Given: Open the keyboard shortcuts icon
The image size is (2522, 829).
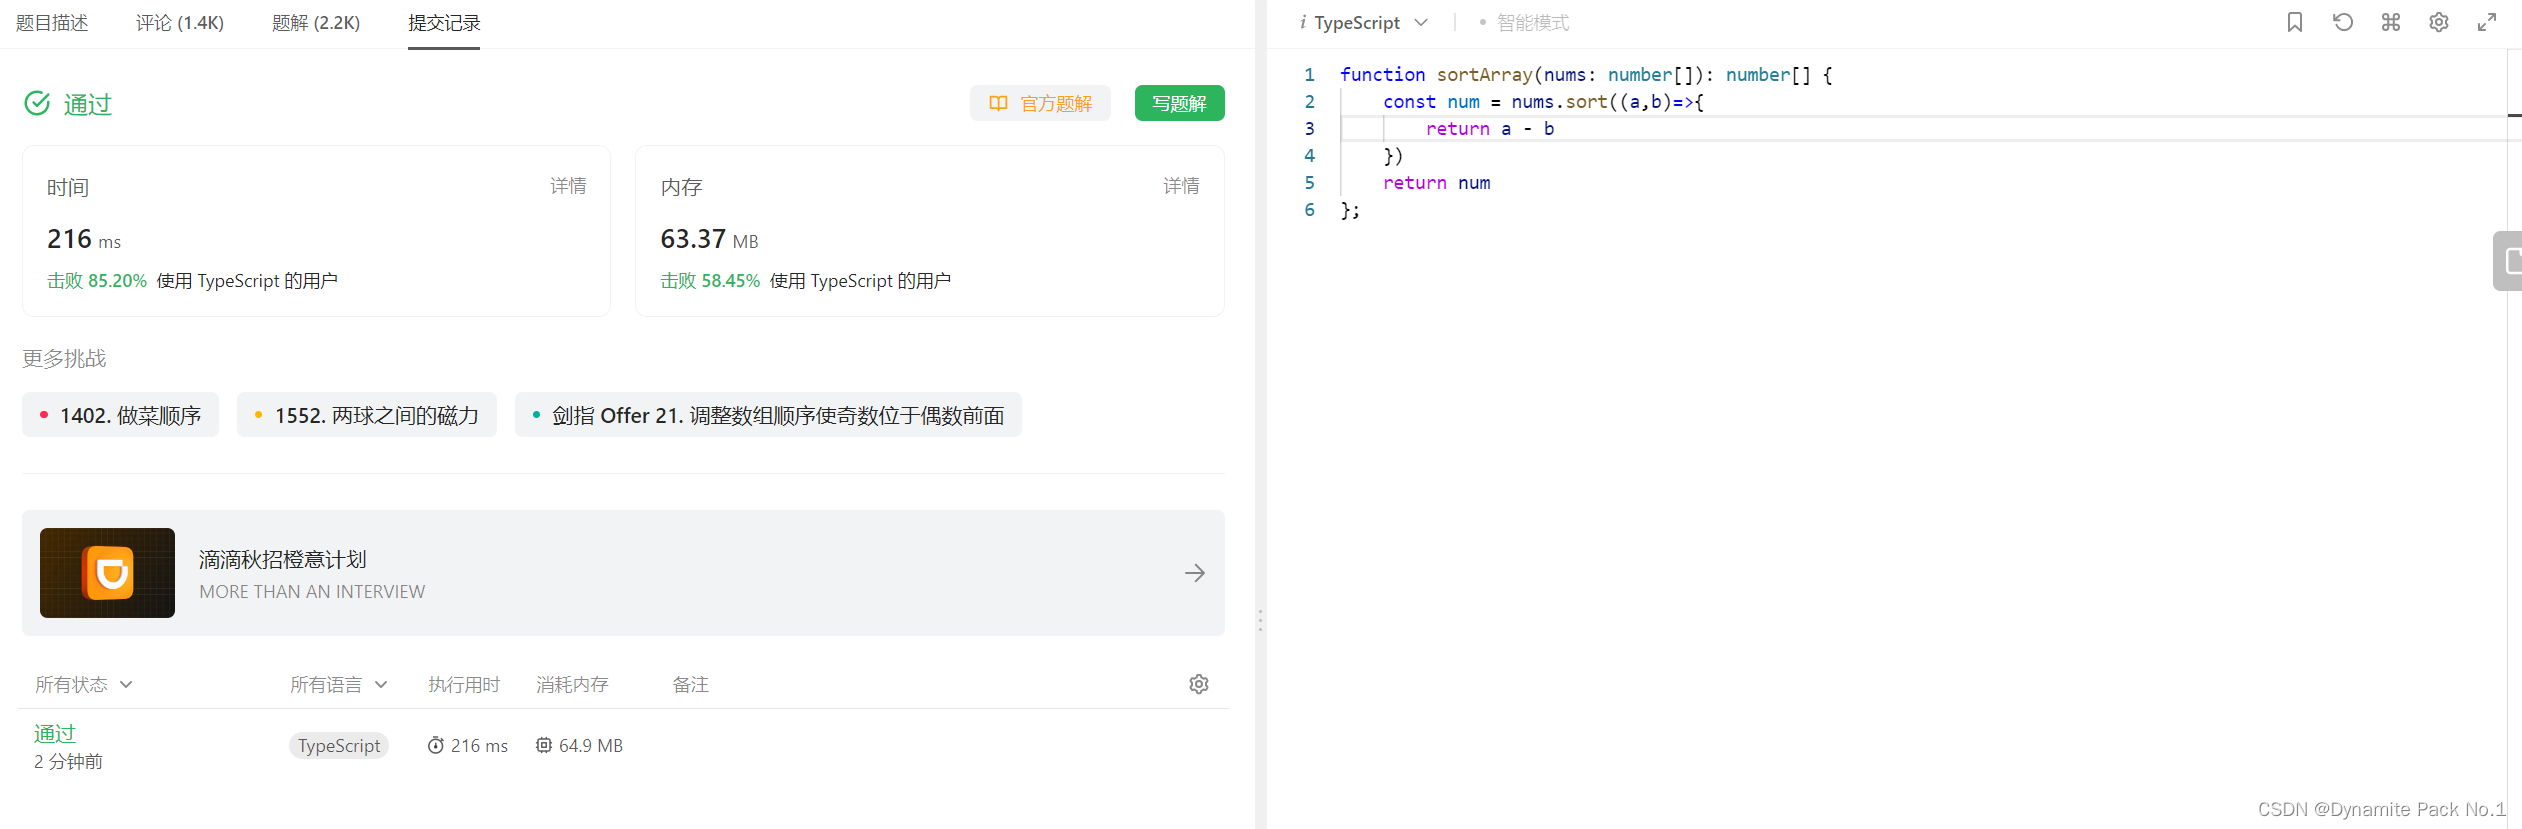Looking at the screenshot, I should (2390, 22).
